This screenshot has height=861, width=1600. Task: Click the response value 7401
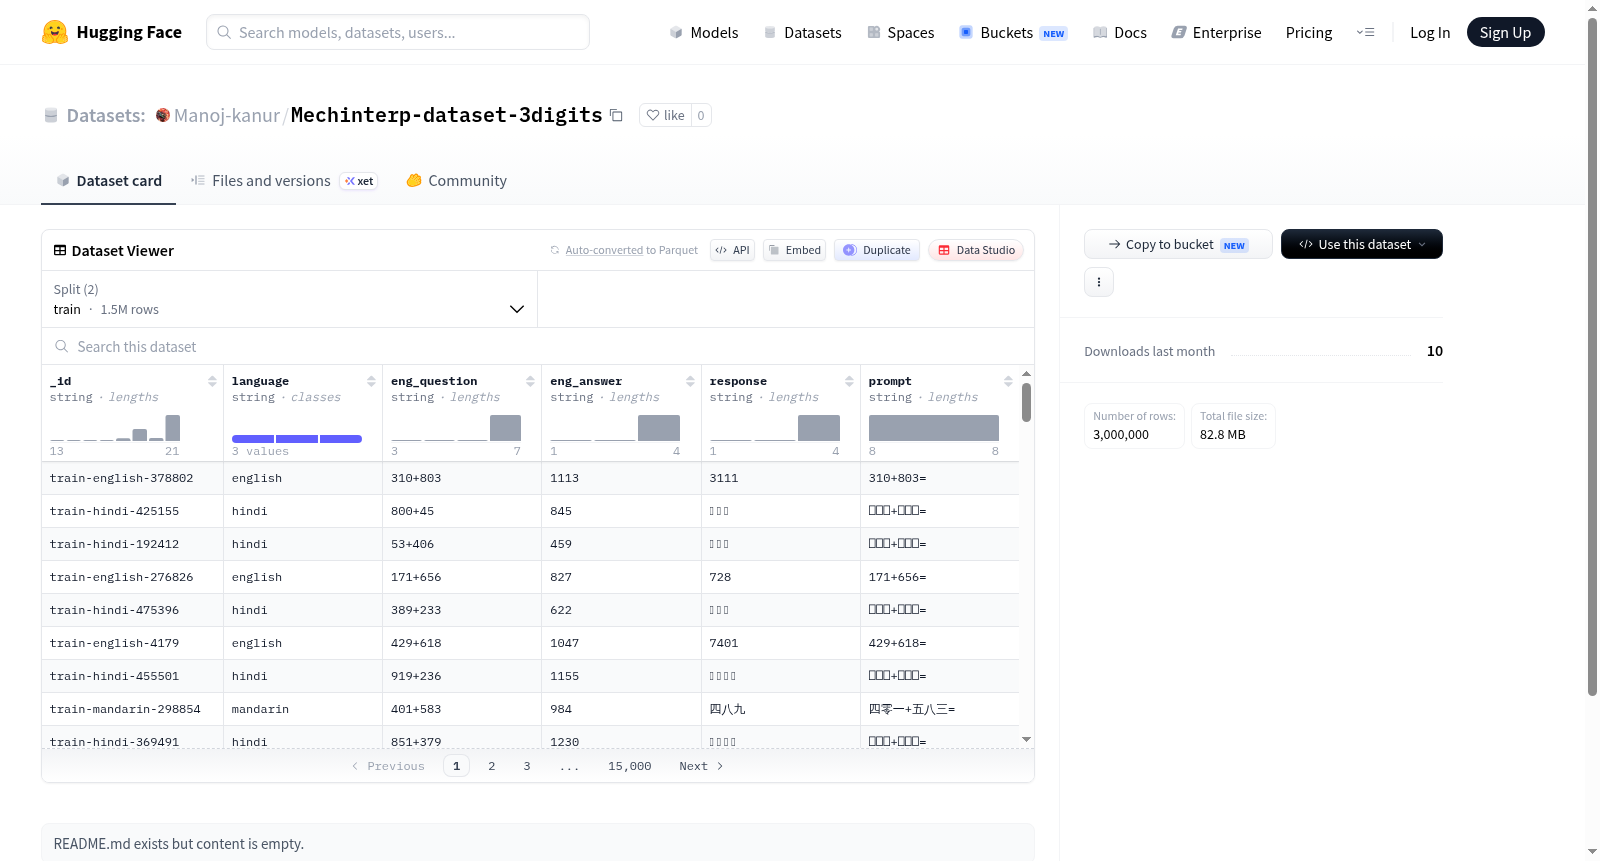724,643
